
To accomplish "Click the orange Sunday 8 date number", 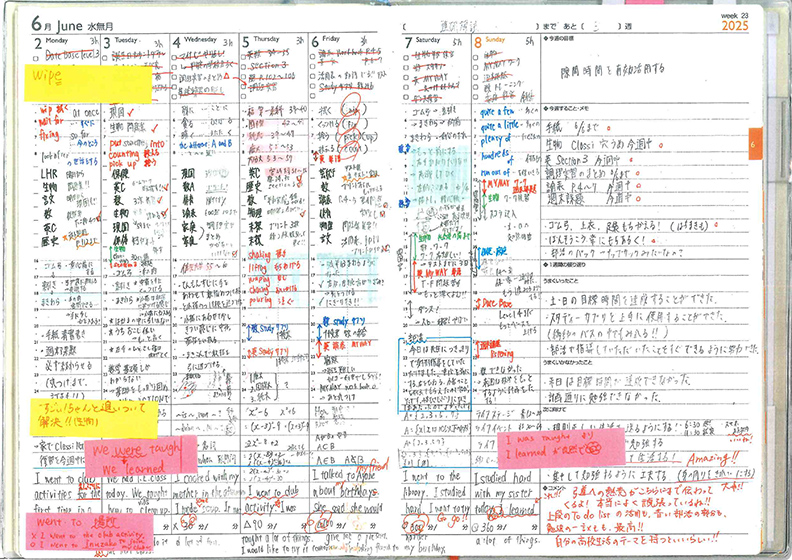I will [479, 43].
